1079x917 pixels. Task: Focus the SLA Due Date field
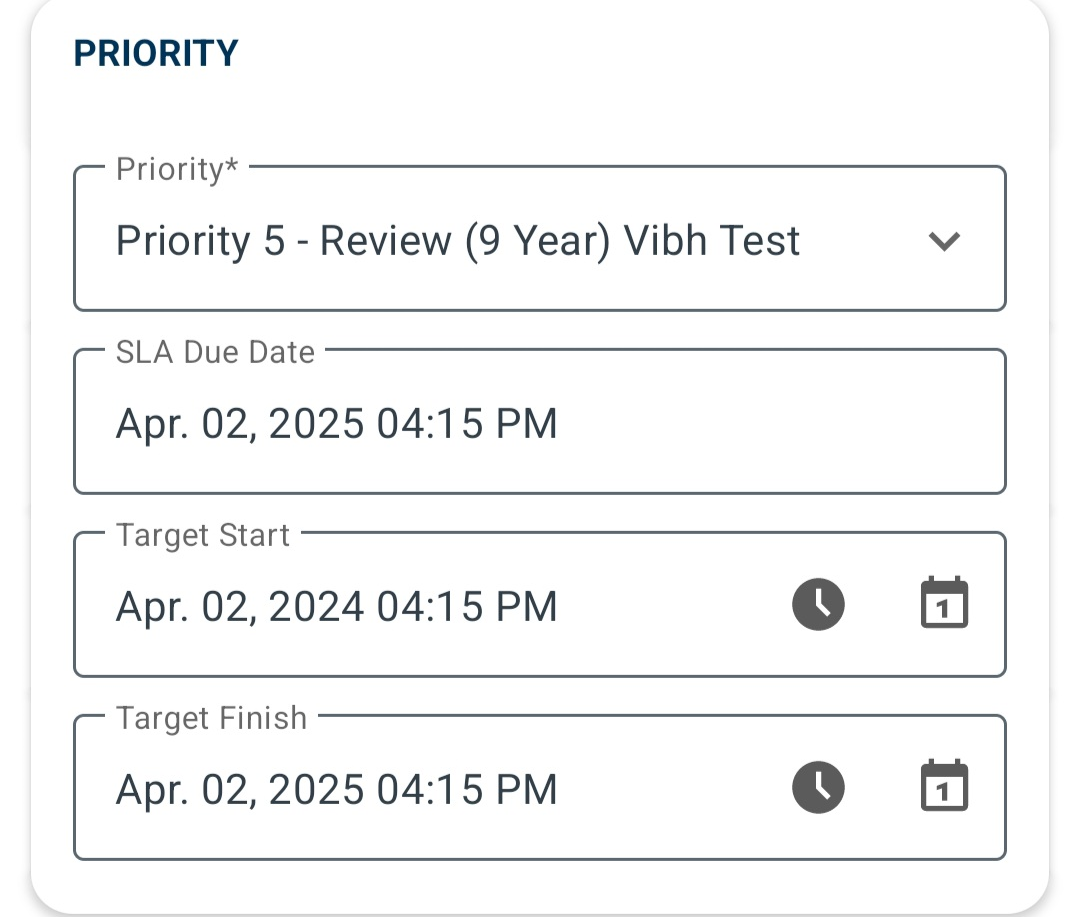tap(540, 422)
